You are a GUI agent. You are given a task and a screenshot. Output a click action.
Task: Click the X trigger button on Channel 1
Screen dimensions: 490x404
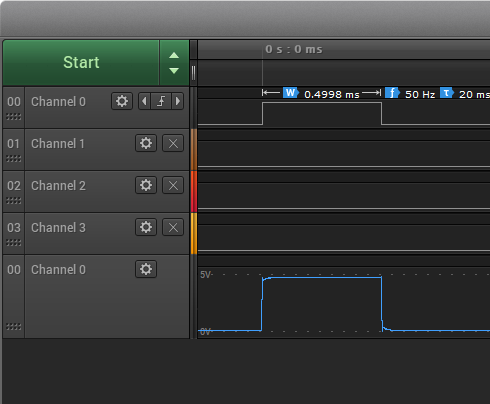[x=173, y=143]
